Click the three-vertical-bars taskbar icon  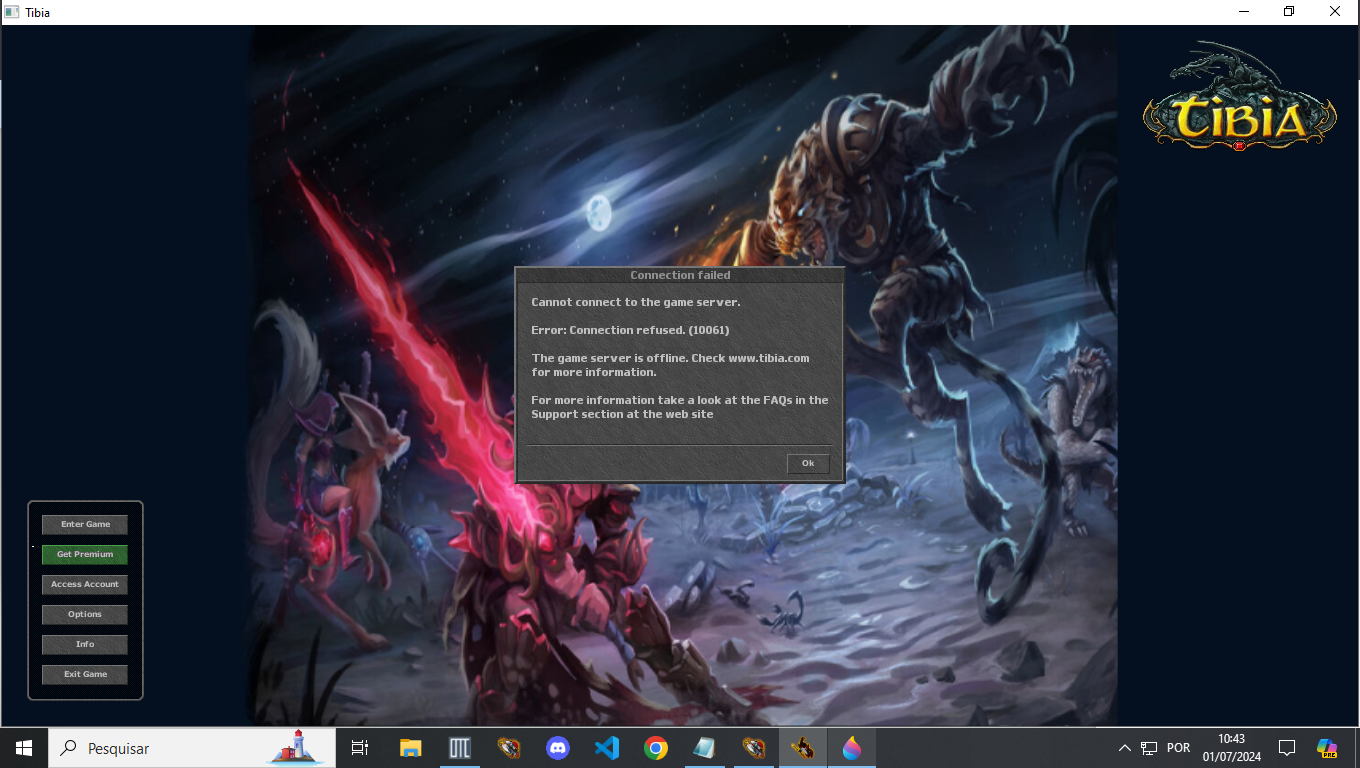(x=459, y=748)
